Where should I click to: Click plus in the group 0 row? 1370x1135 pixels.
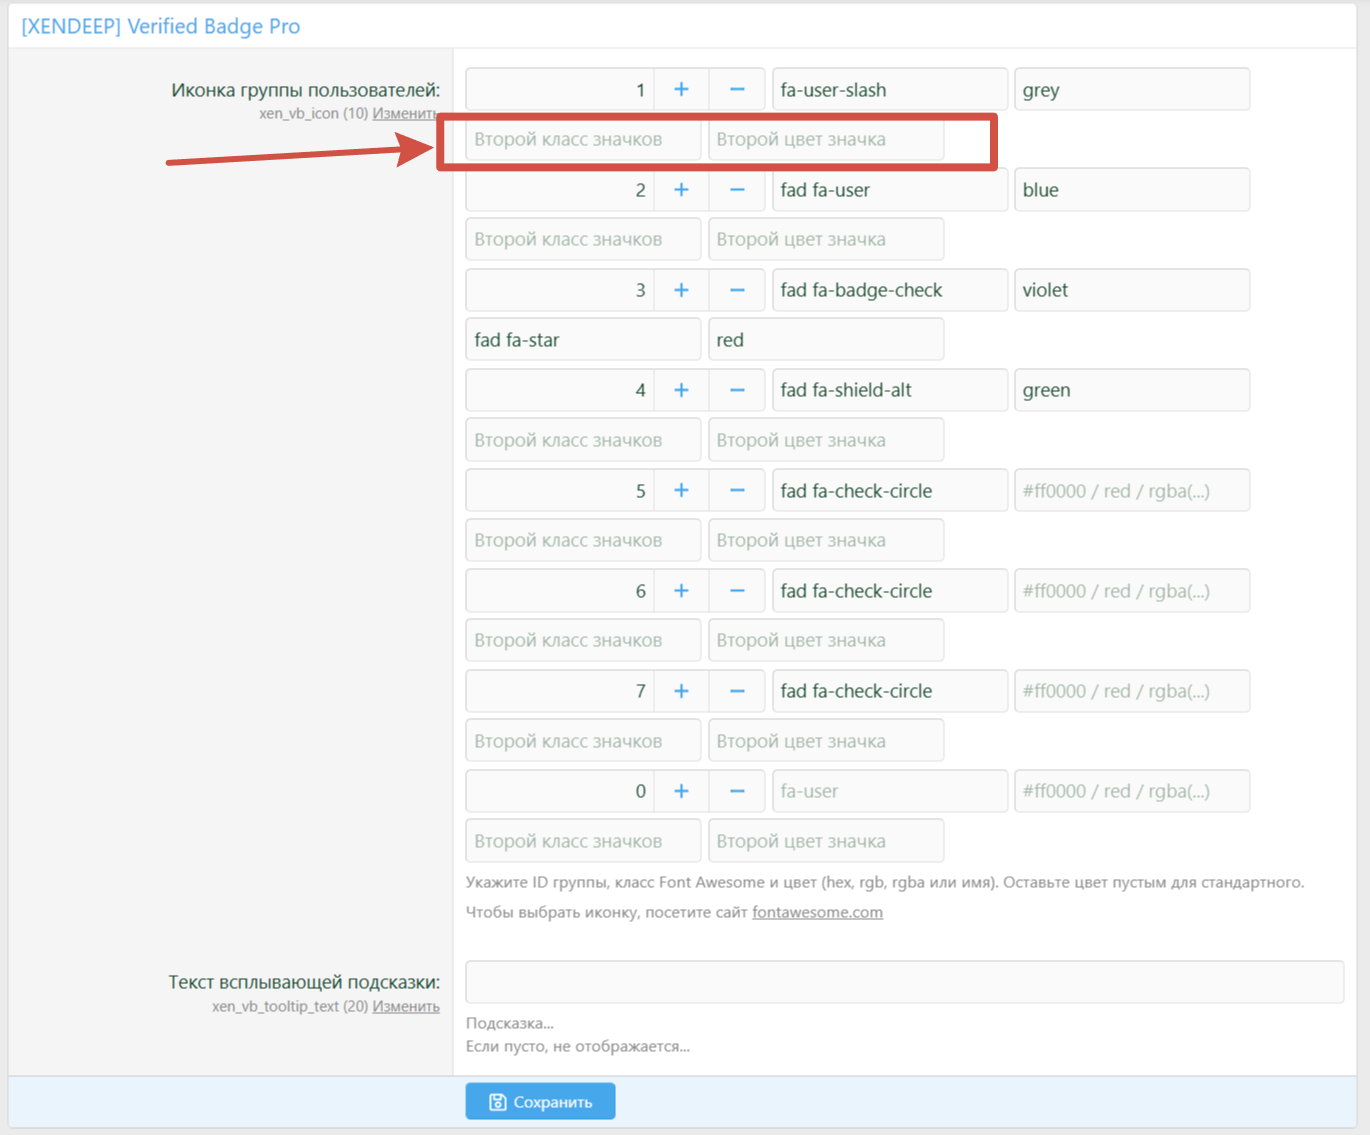pyautogui.click(x=681, y=791)
